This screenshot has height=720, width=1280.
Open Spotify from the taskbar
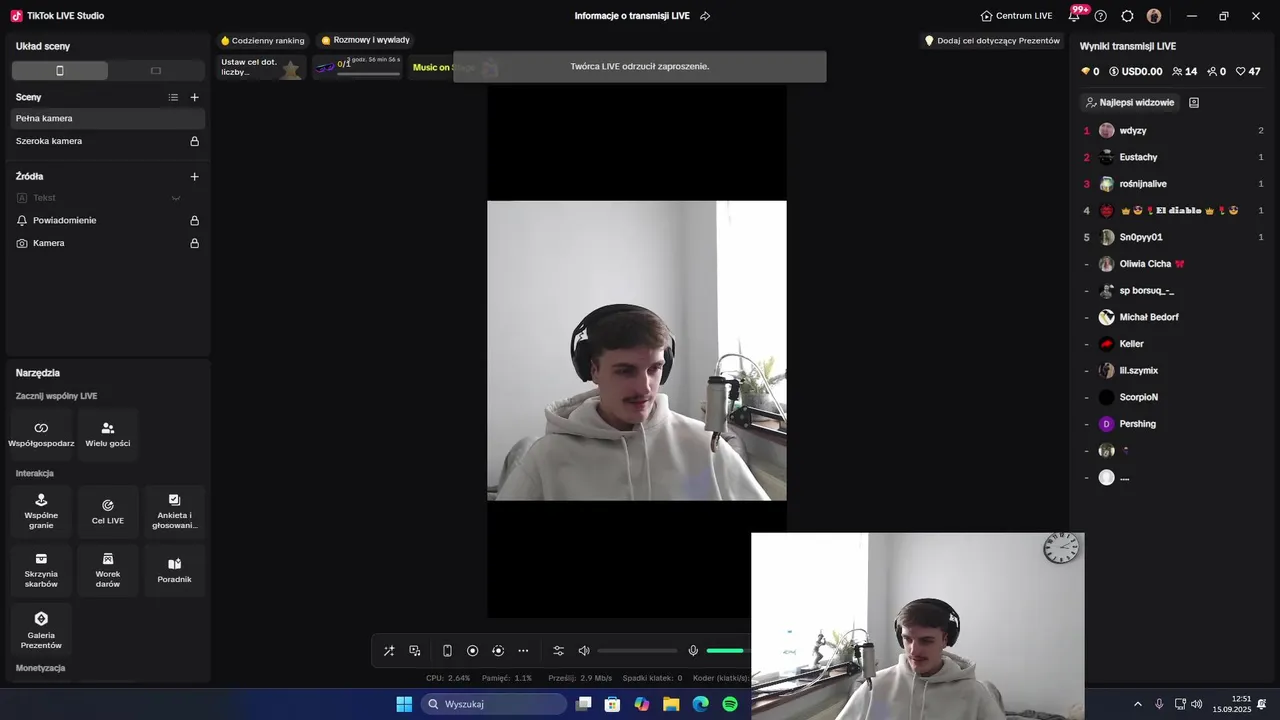pyautogui.click(x=730, y=704)
